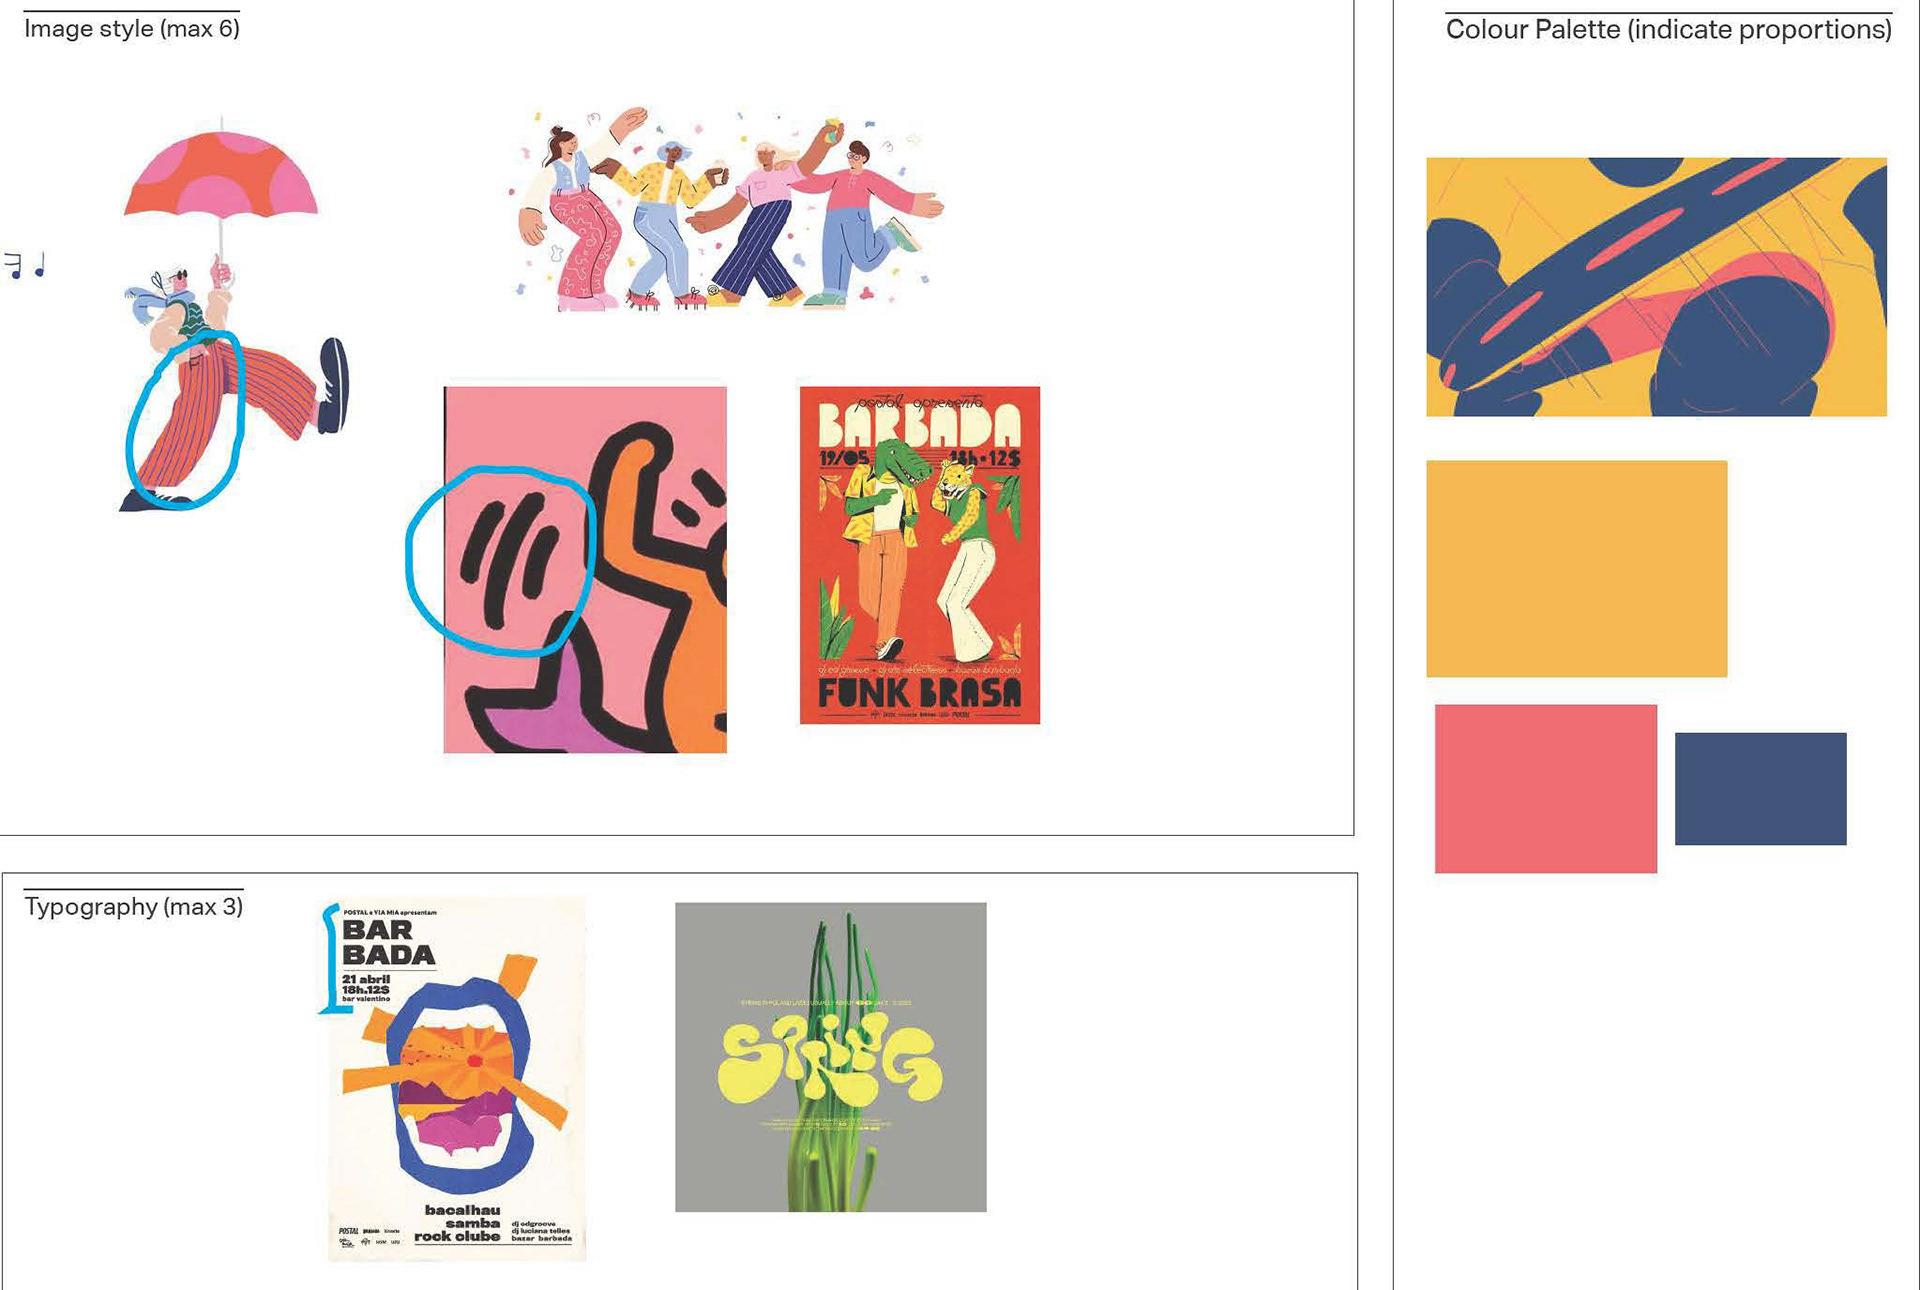The width and height of the screenshot is (1920, 1290).
Task: Select the Colour Palette heading text
Action: pyautogui.click(x=1668, y=29)
